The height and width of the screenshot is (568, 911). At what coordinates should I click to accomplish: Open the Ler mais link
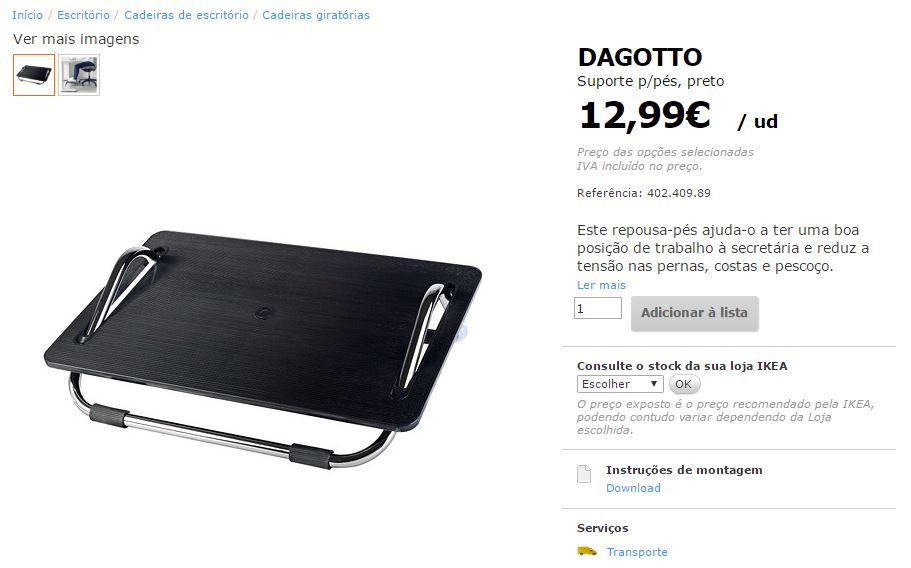601,285
